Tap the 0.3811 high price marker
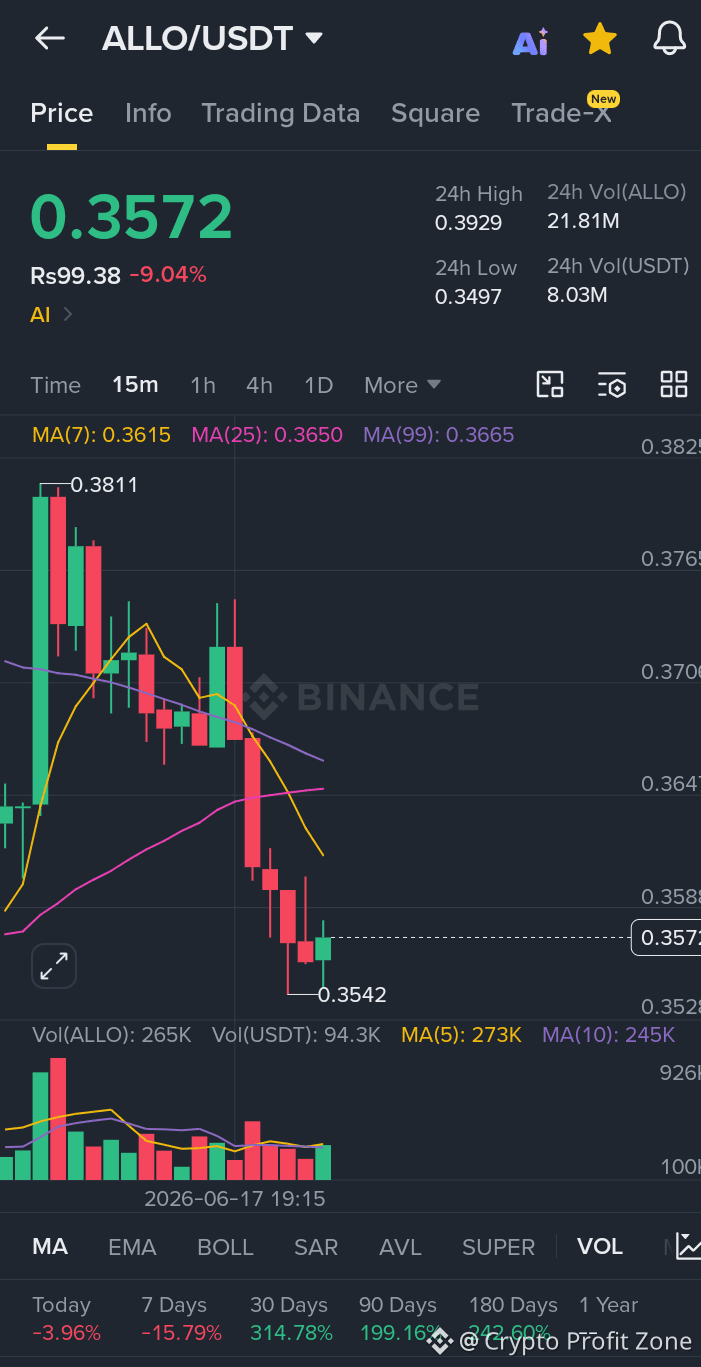 pos(104,486)
